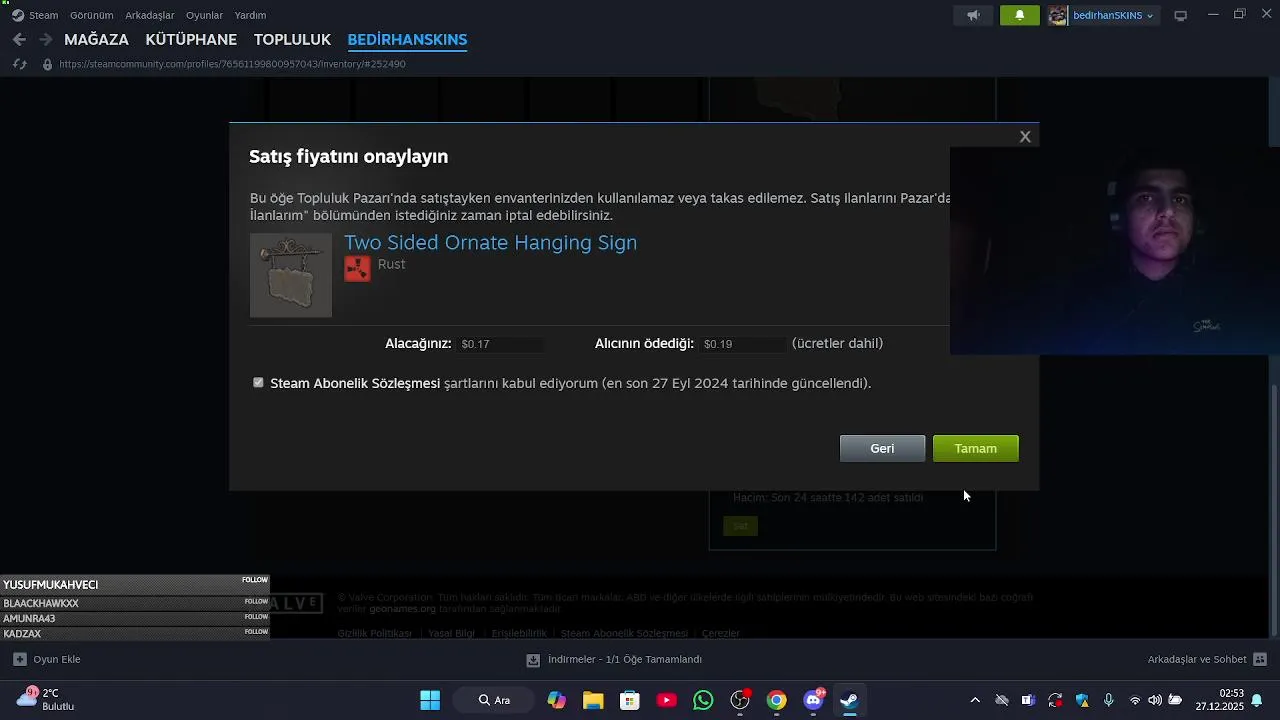Click the steamcommunity URL address text

pos(232,64)
